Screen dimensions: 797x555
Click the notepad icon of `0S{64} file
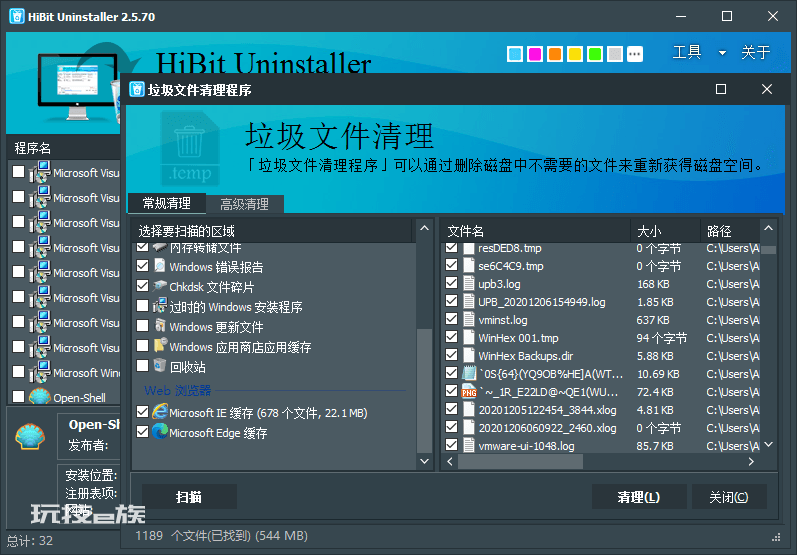(469, 374)
